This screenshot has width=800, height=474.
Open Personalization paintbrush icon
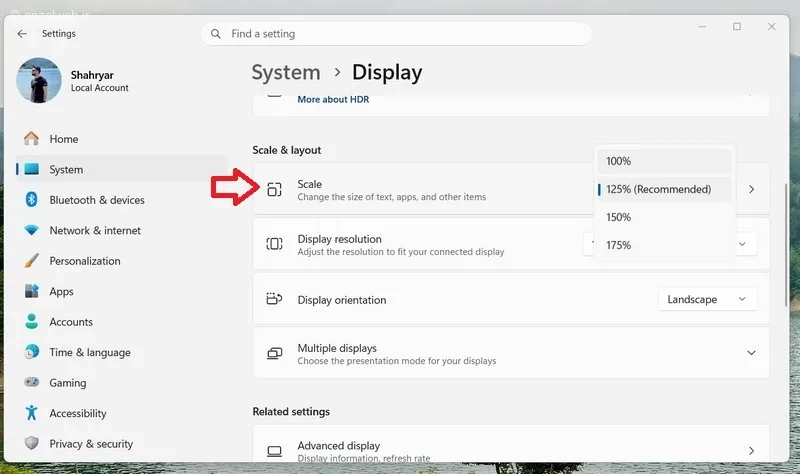[x=31, y=261]
